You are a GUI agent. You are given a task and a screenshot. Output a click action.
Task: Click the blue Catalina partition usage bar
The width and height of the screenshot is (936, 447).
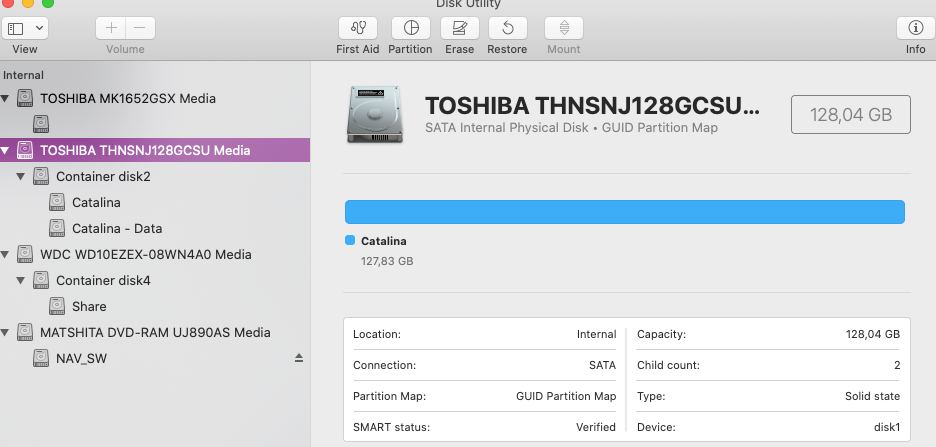pyautogui.click(x=625, y=212)
